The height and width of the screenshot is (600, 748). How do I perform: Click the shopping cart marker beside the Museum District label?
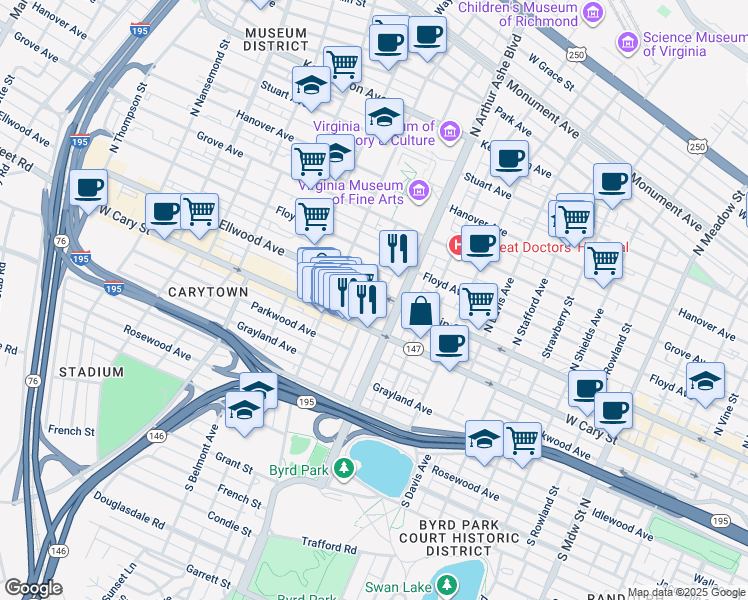coord(343,66)
